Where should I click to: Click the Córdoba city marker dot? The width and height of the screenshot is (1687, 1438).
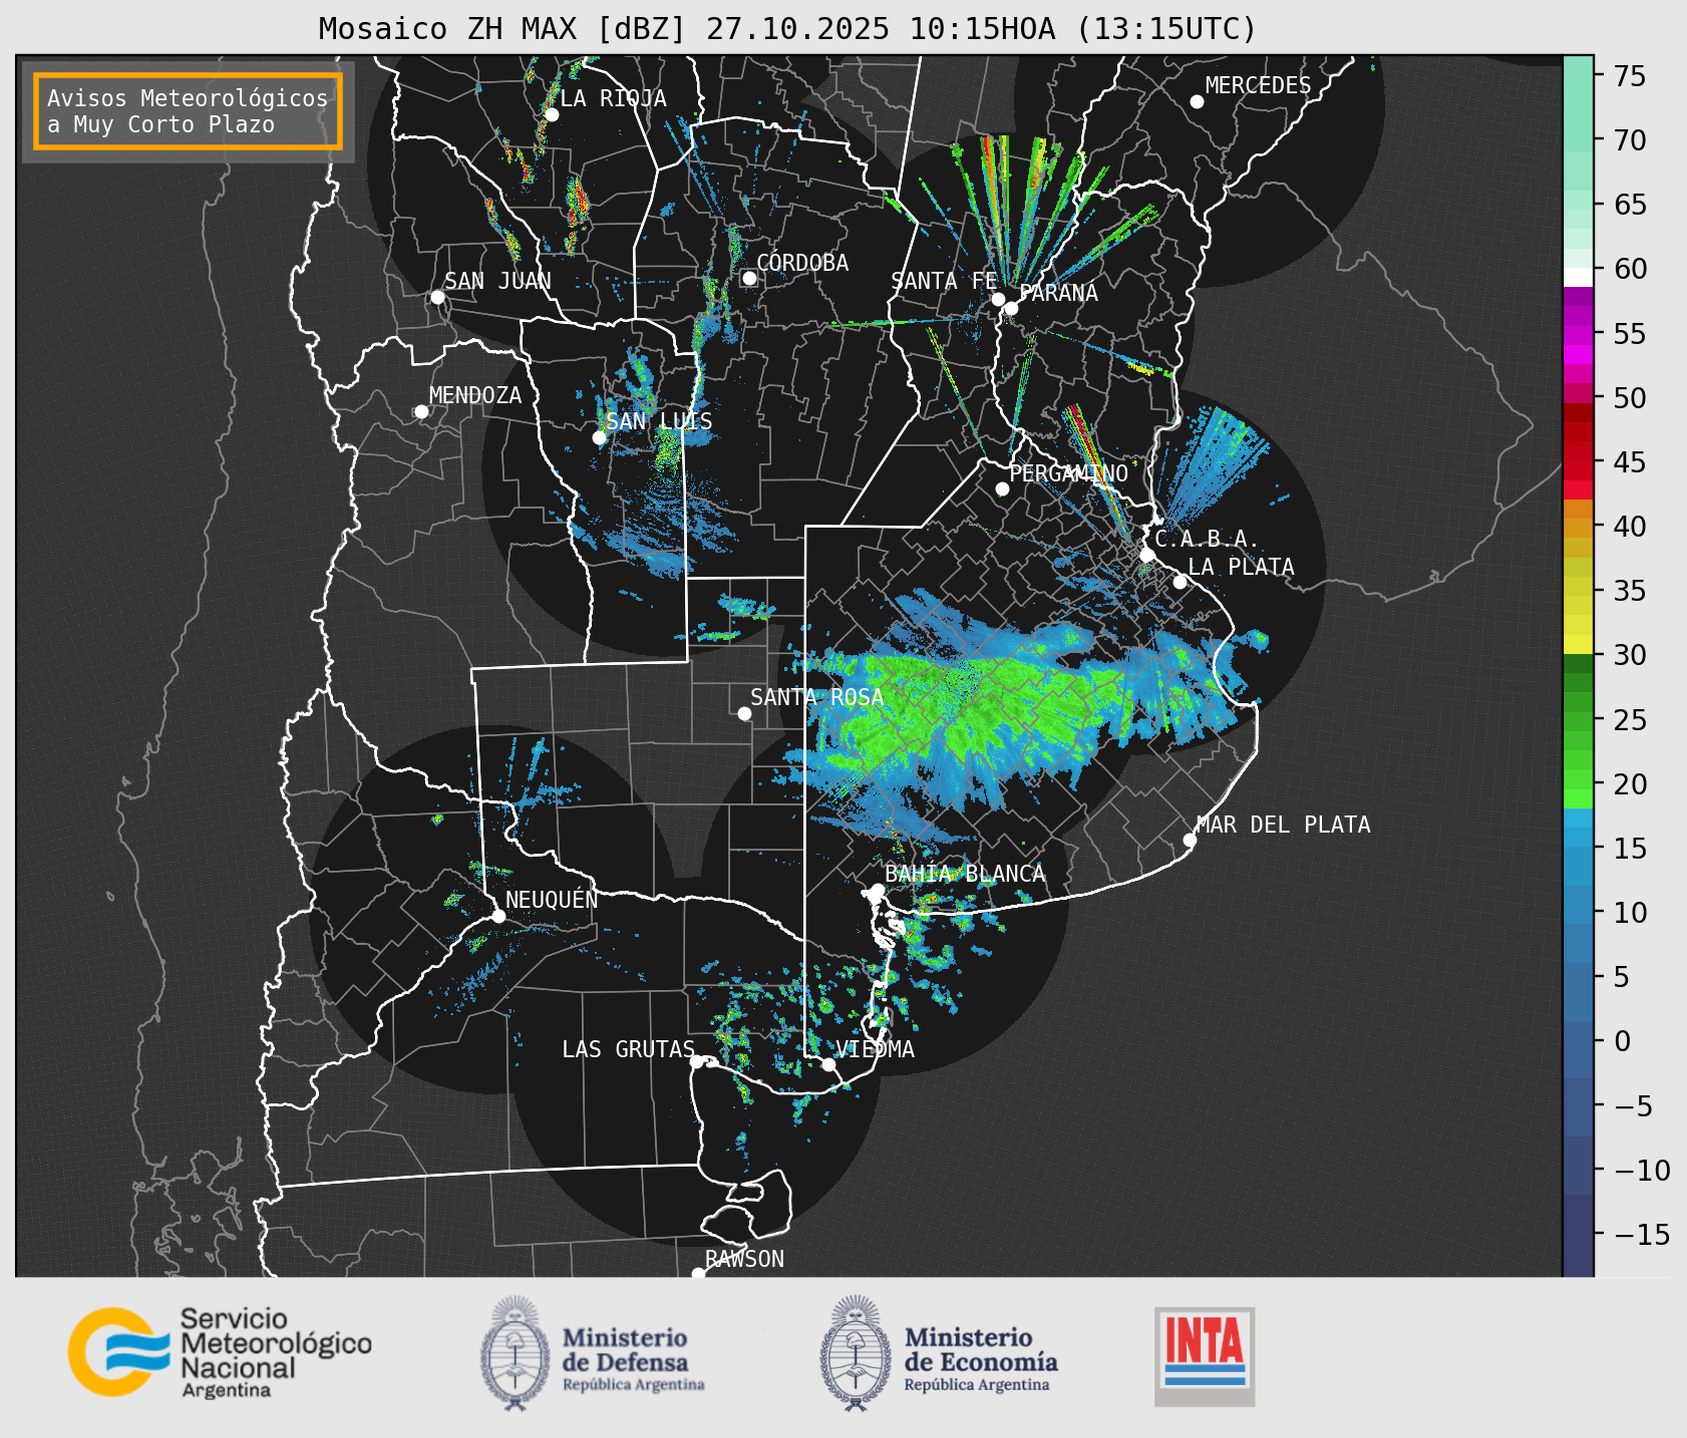749,279
